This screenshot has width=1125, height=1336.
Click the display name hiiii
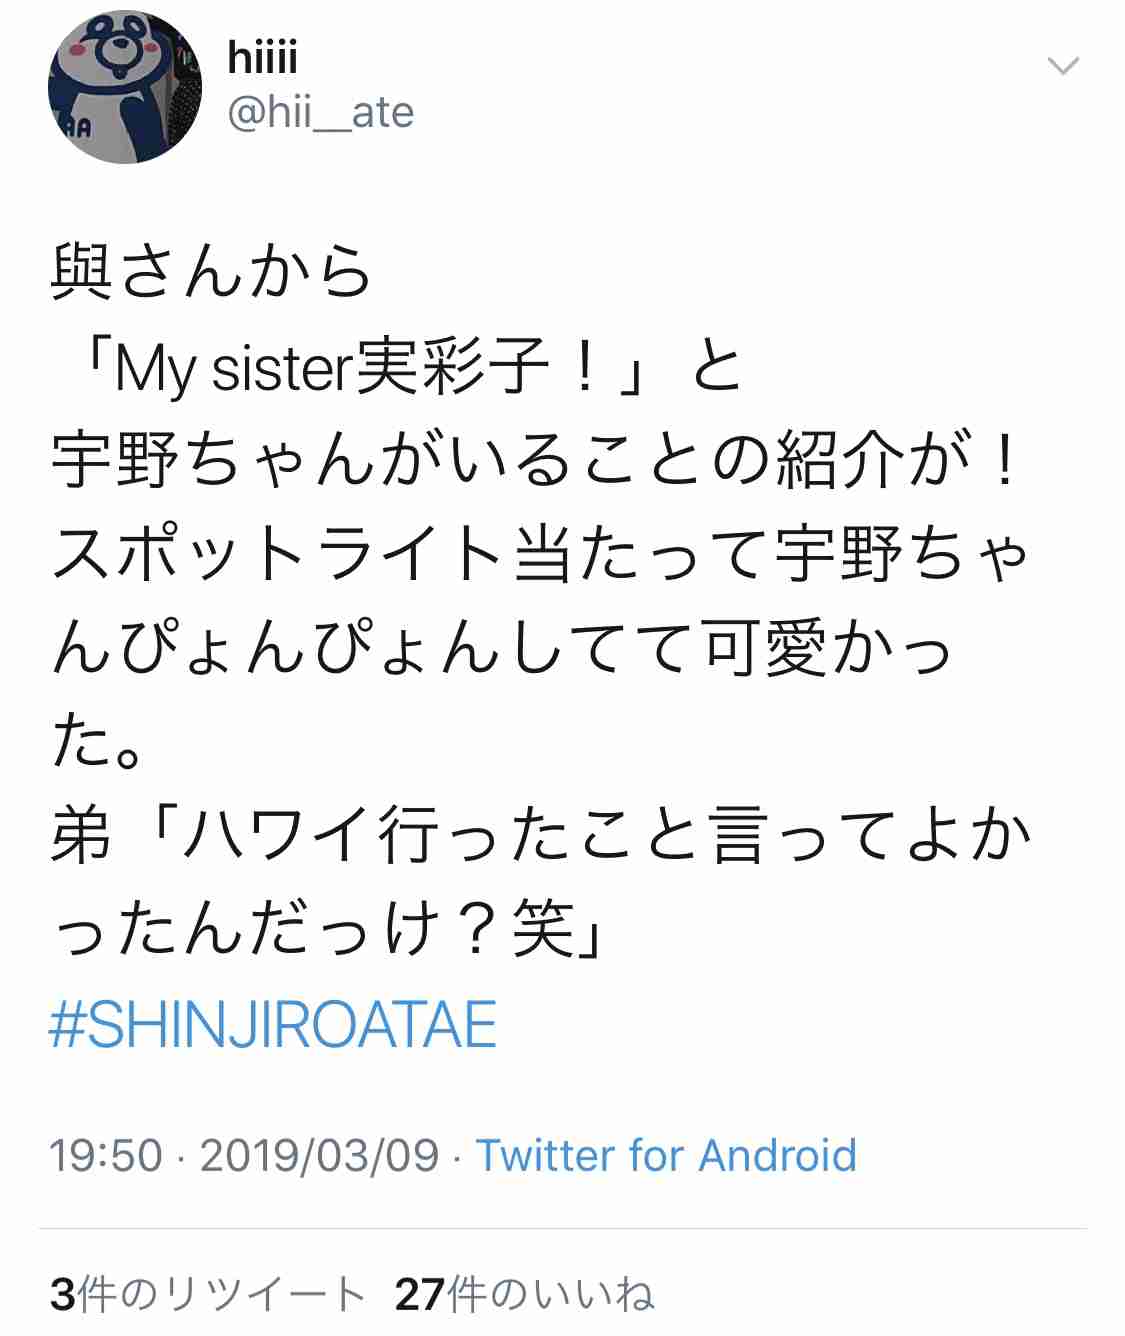263,57
